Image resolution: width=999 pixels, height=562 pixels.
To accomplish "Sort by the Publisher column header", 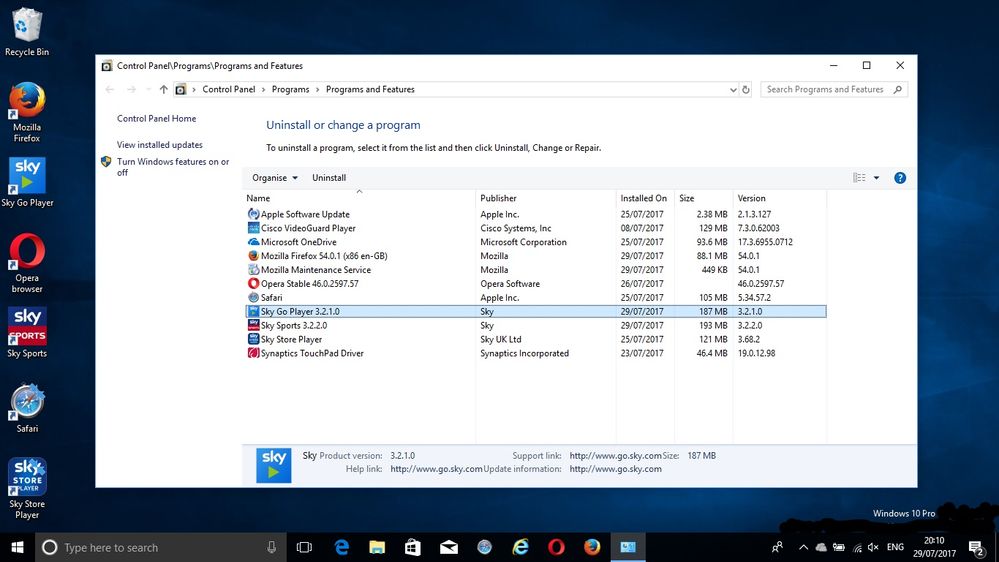I will (x=546, y=198).
